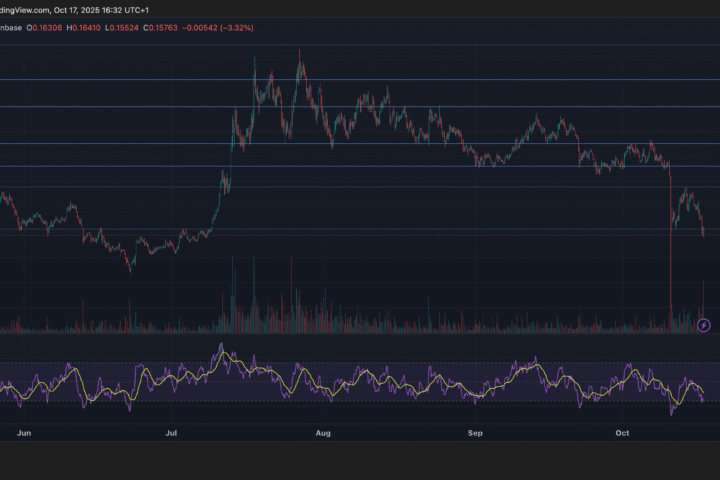720x480 pixels.
Task: Select the Jun label on time axis
Action: pos(24,434)
